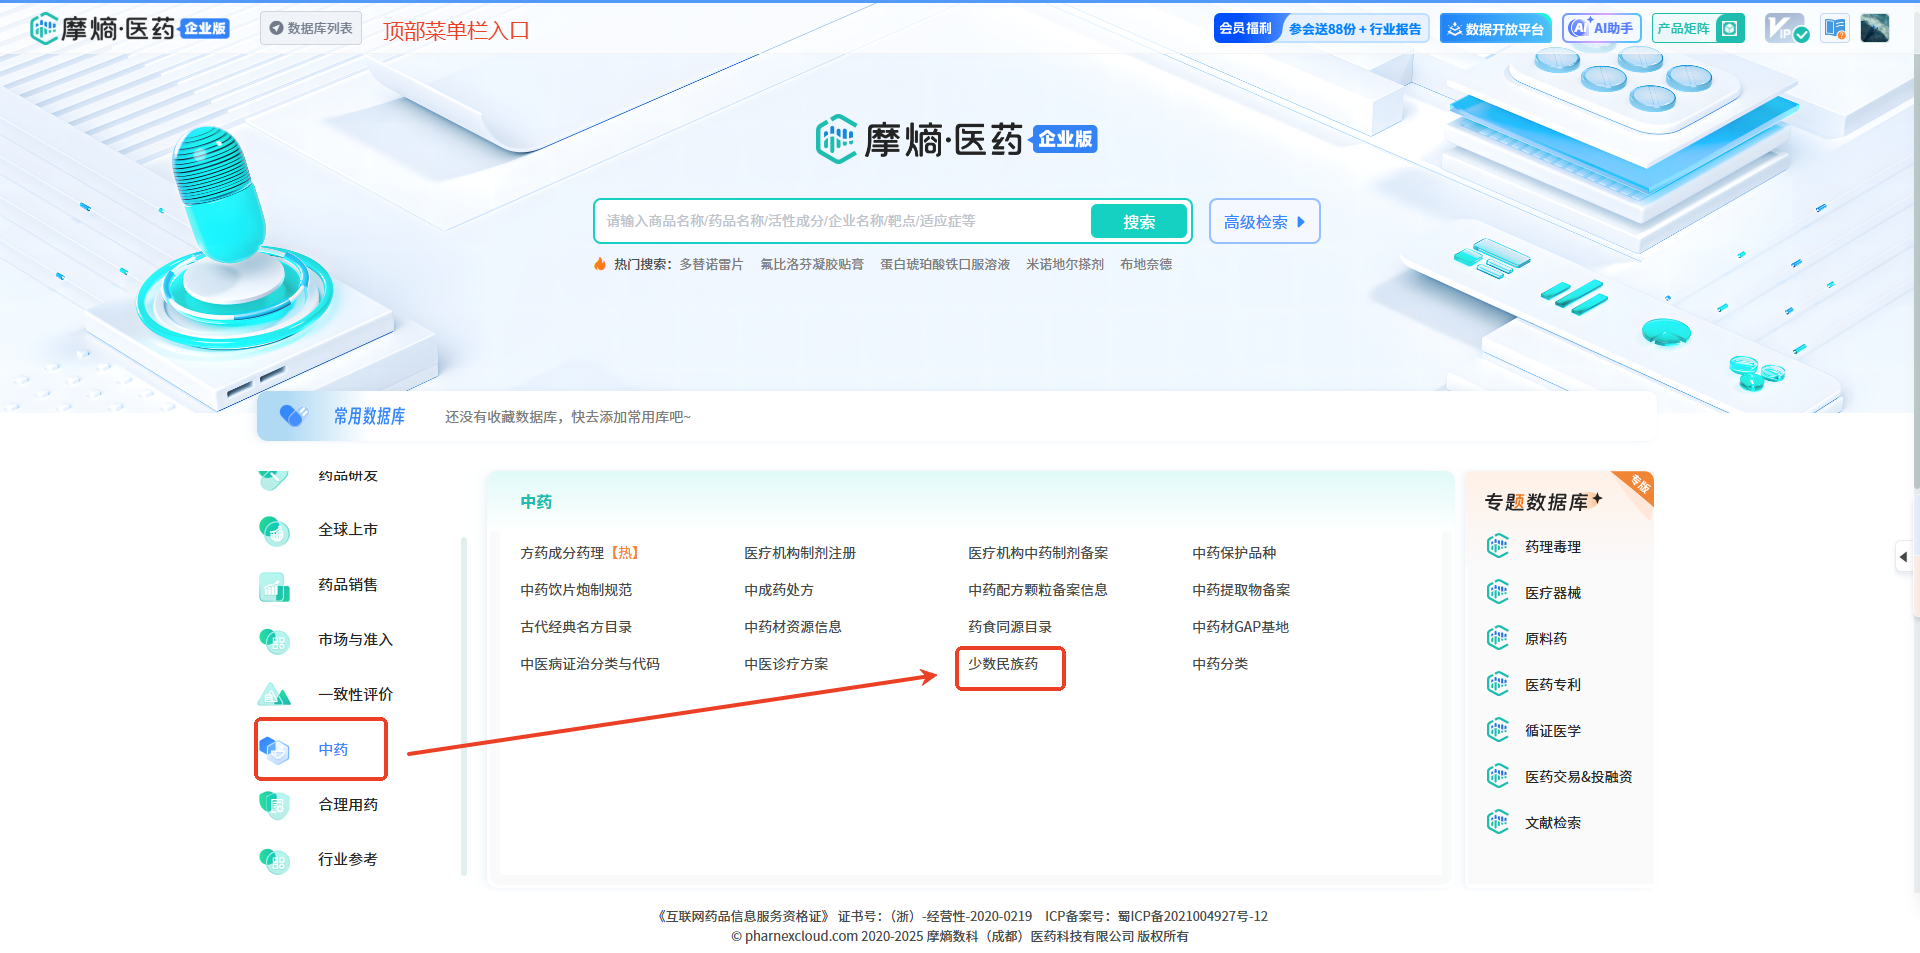Search hot term 氟比洛芬凝胶贴膏
The height and width of the screenshot is (953, 1920).
[x=811, y=264]
